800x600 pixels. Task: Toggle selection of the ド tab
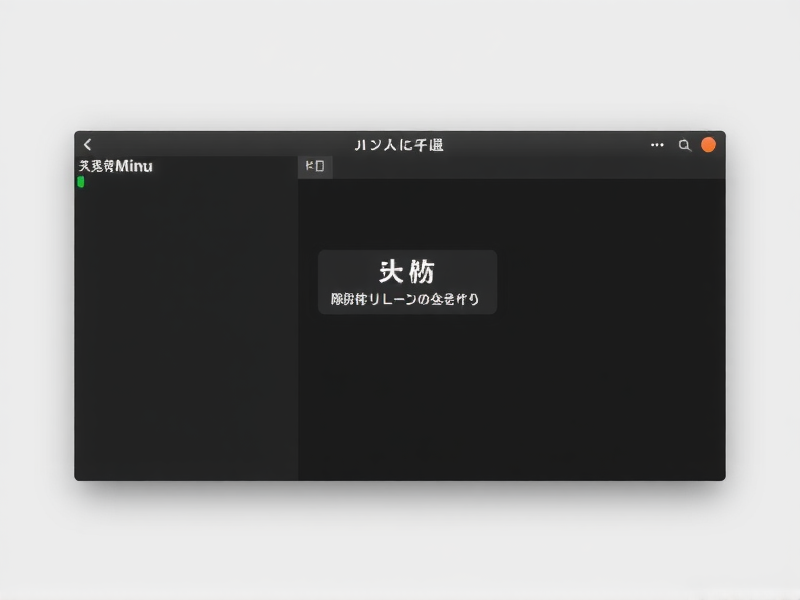[316, 166]
